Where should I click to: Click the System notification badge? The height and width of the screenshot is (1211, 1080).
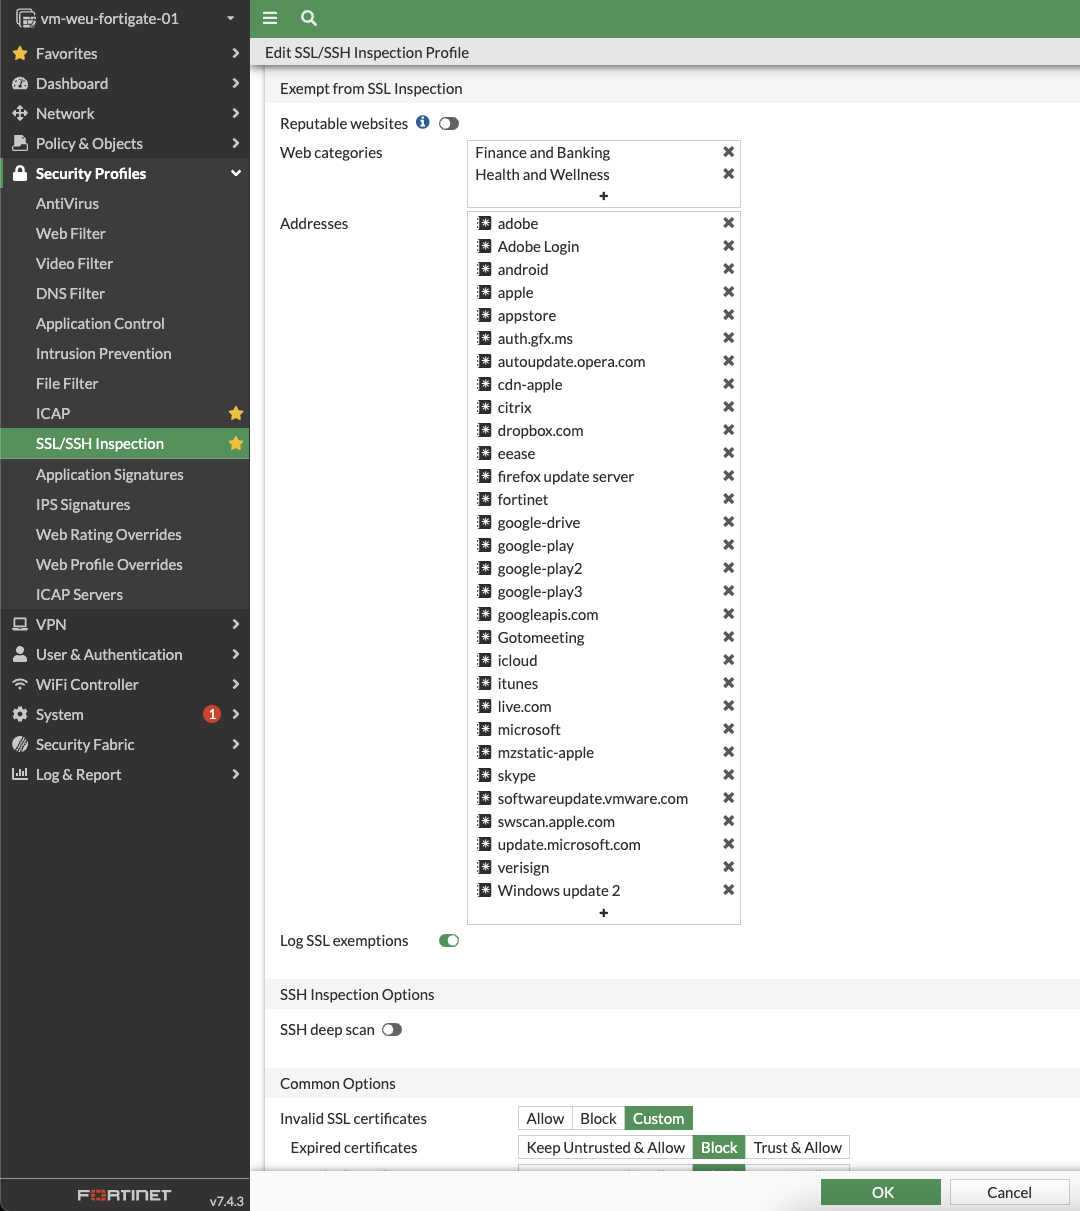(x=212, y=714)
